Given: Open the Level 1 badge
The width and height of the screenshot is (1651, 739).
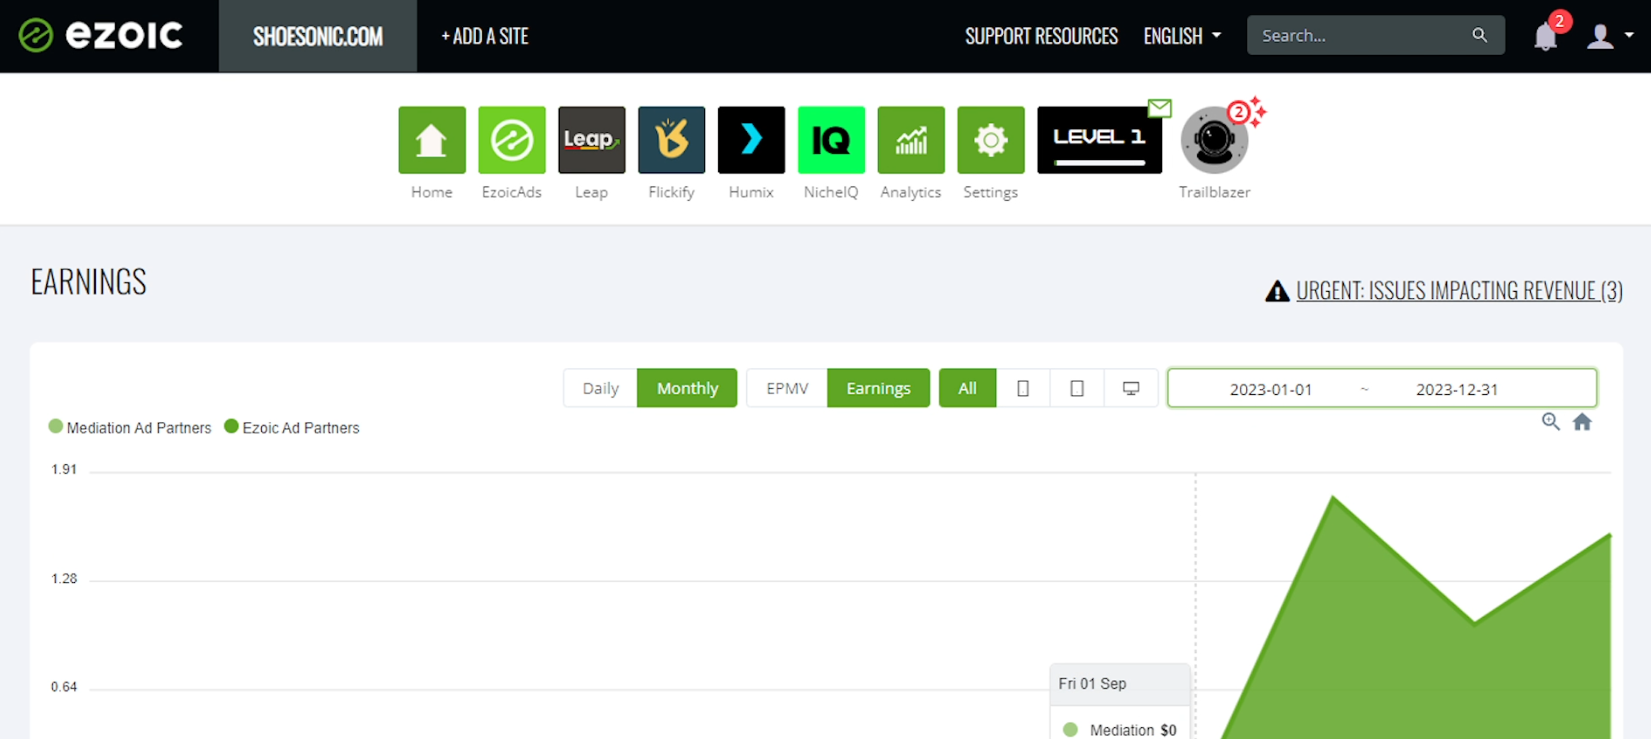Looking at the screenshot, I should click(x=1099, y=141).
